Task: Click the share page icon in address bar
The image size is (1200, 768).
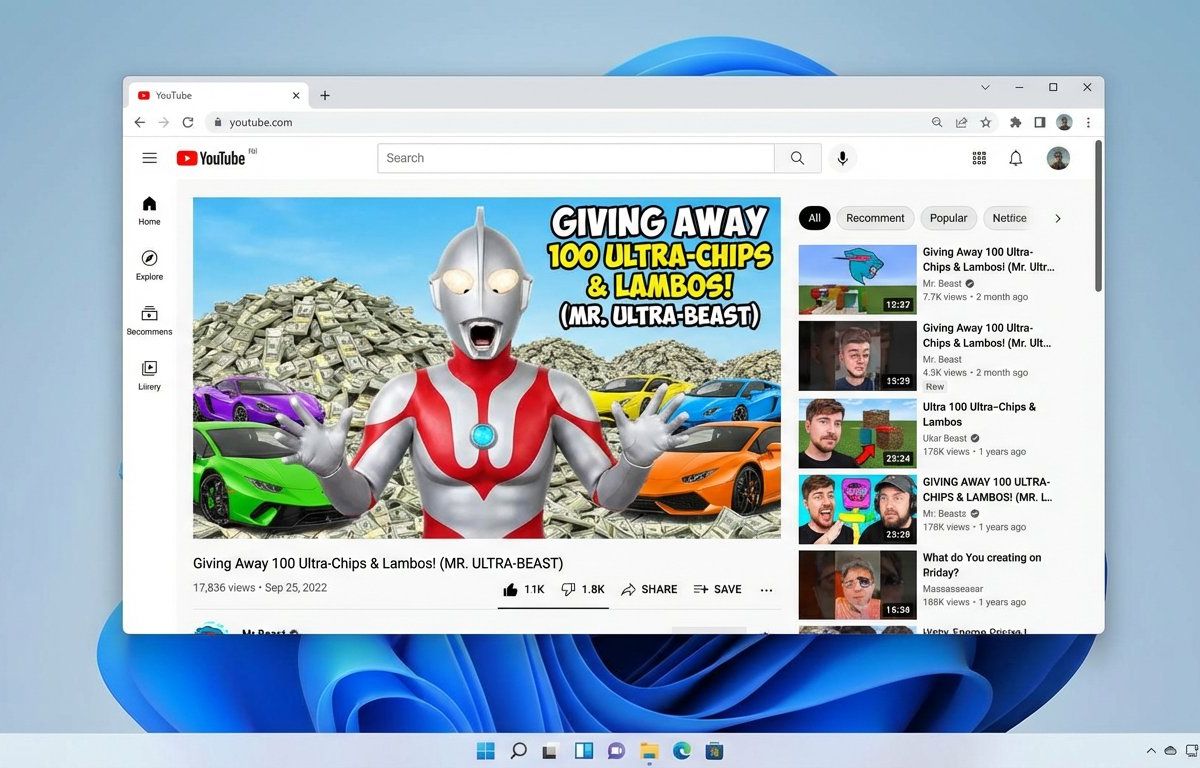Action: 961,122
